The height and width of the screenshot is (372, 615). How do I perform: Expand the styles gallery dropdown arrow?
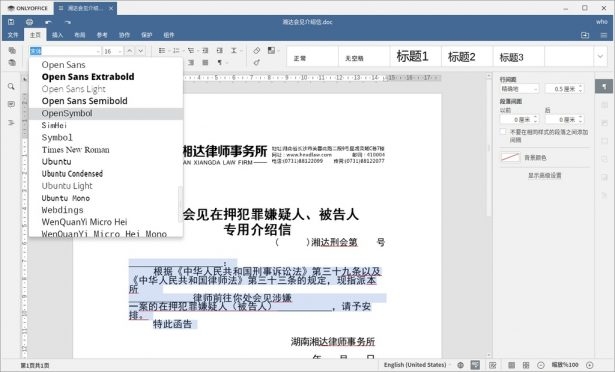600,57
